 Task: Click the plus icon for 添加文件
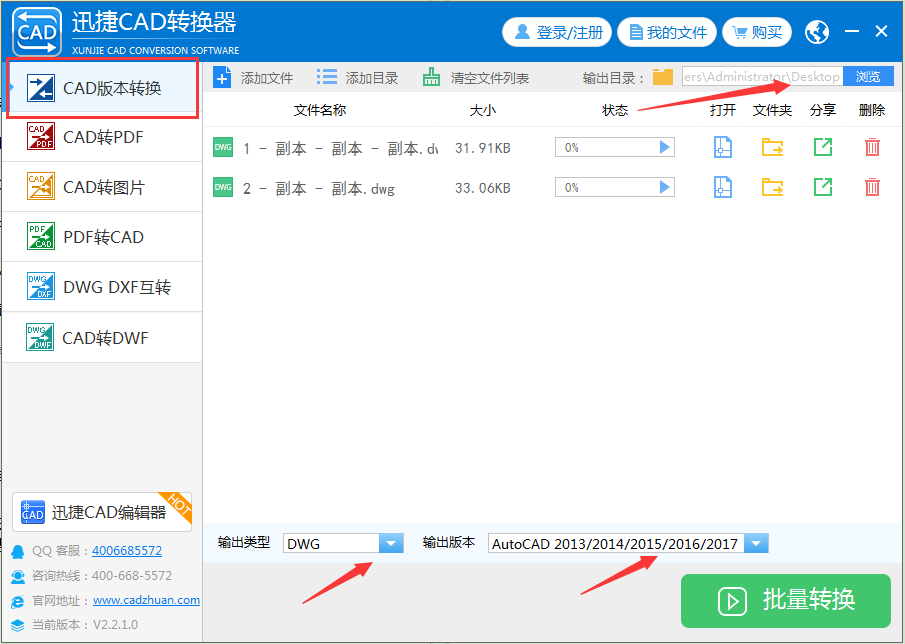[222, 77]
